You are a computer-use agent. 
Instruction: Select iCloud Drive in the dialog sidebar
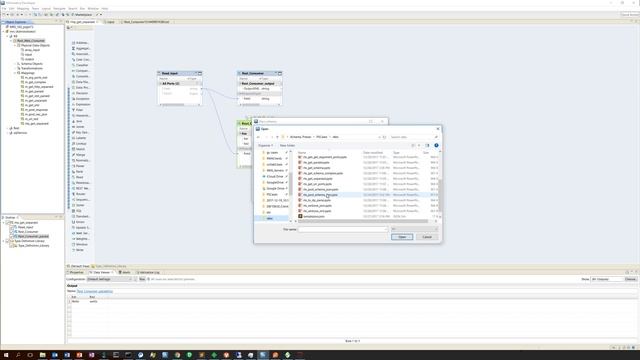[275, 176]
